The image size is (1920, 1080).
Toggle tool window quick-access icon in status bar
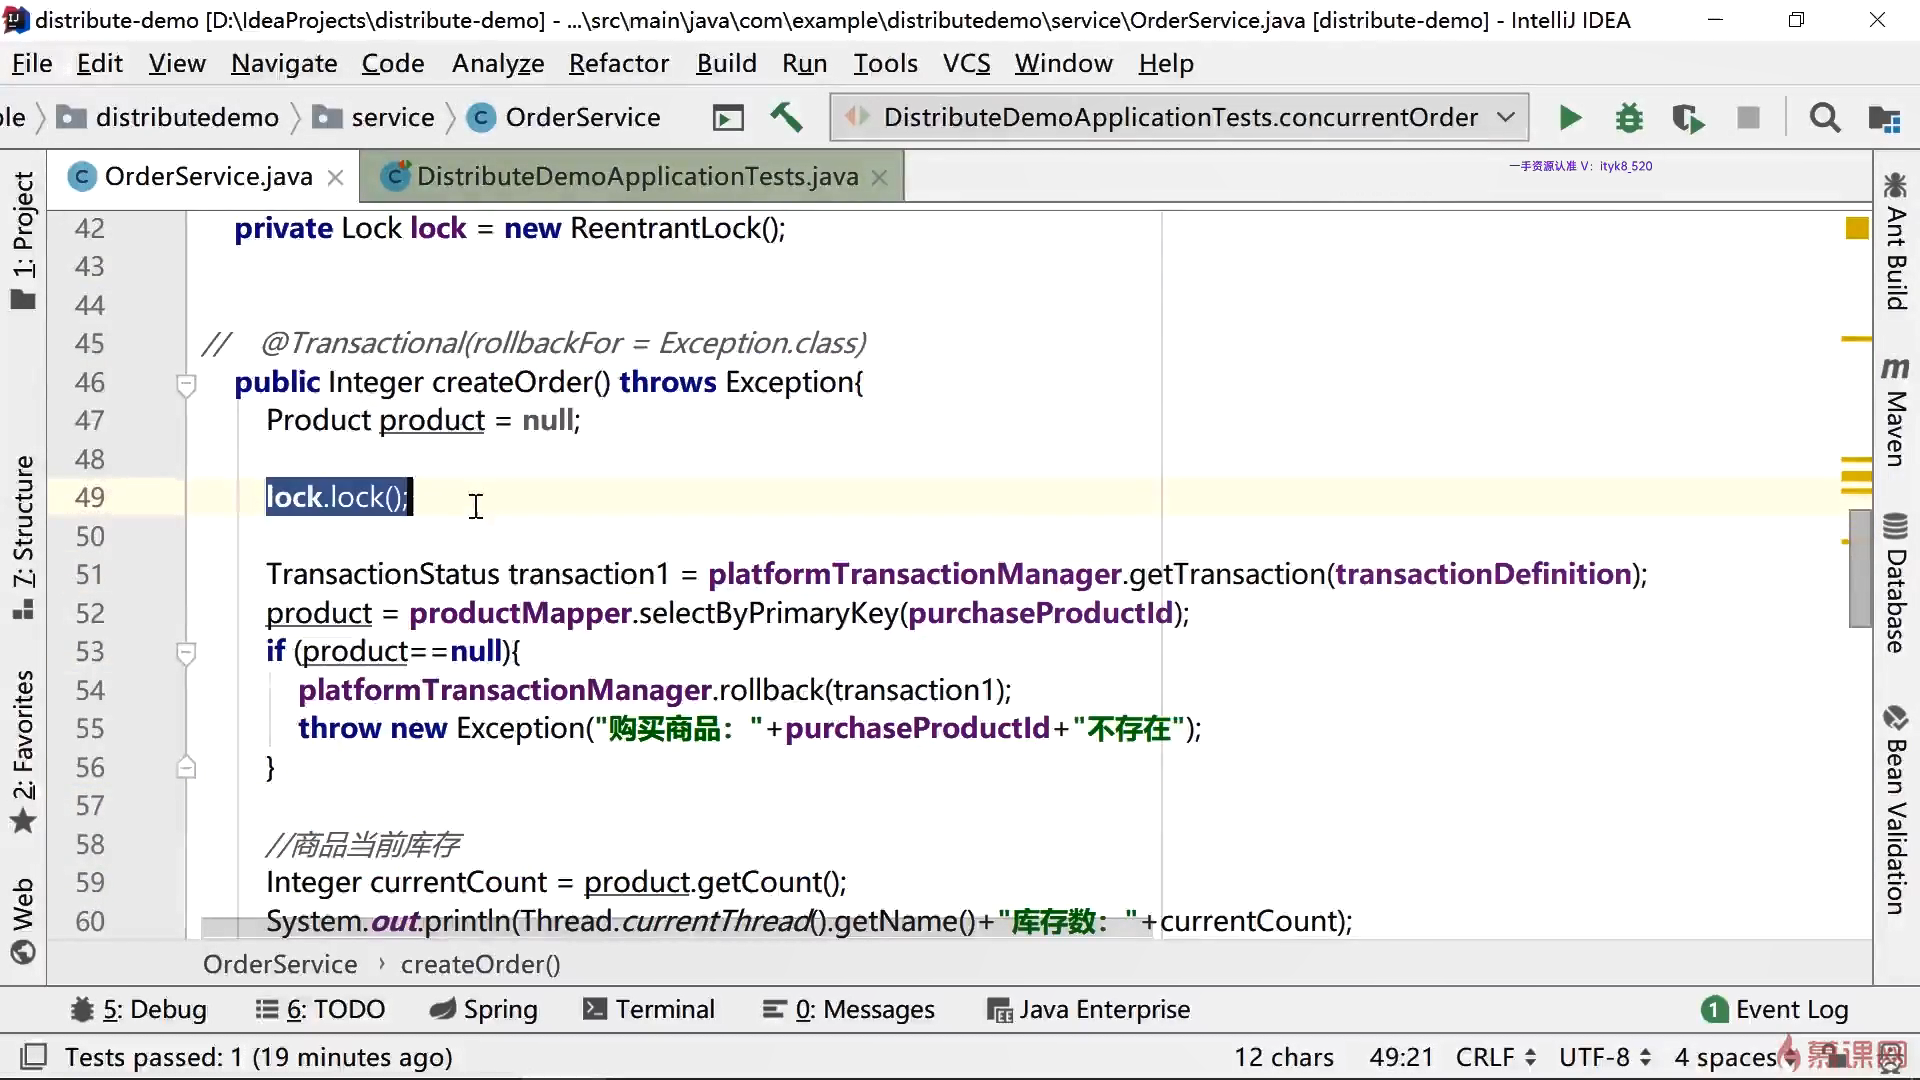click(34, 1057)
